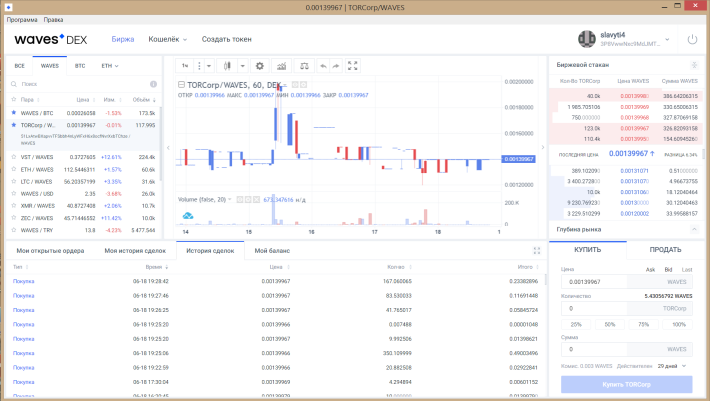Go to the Биржа page
The image size is (710, 401).
click(x=123, y=39)
